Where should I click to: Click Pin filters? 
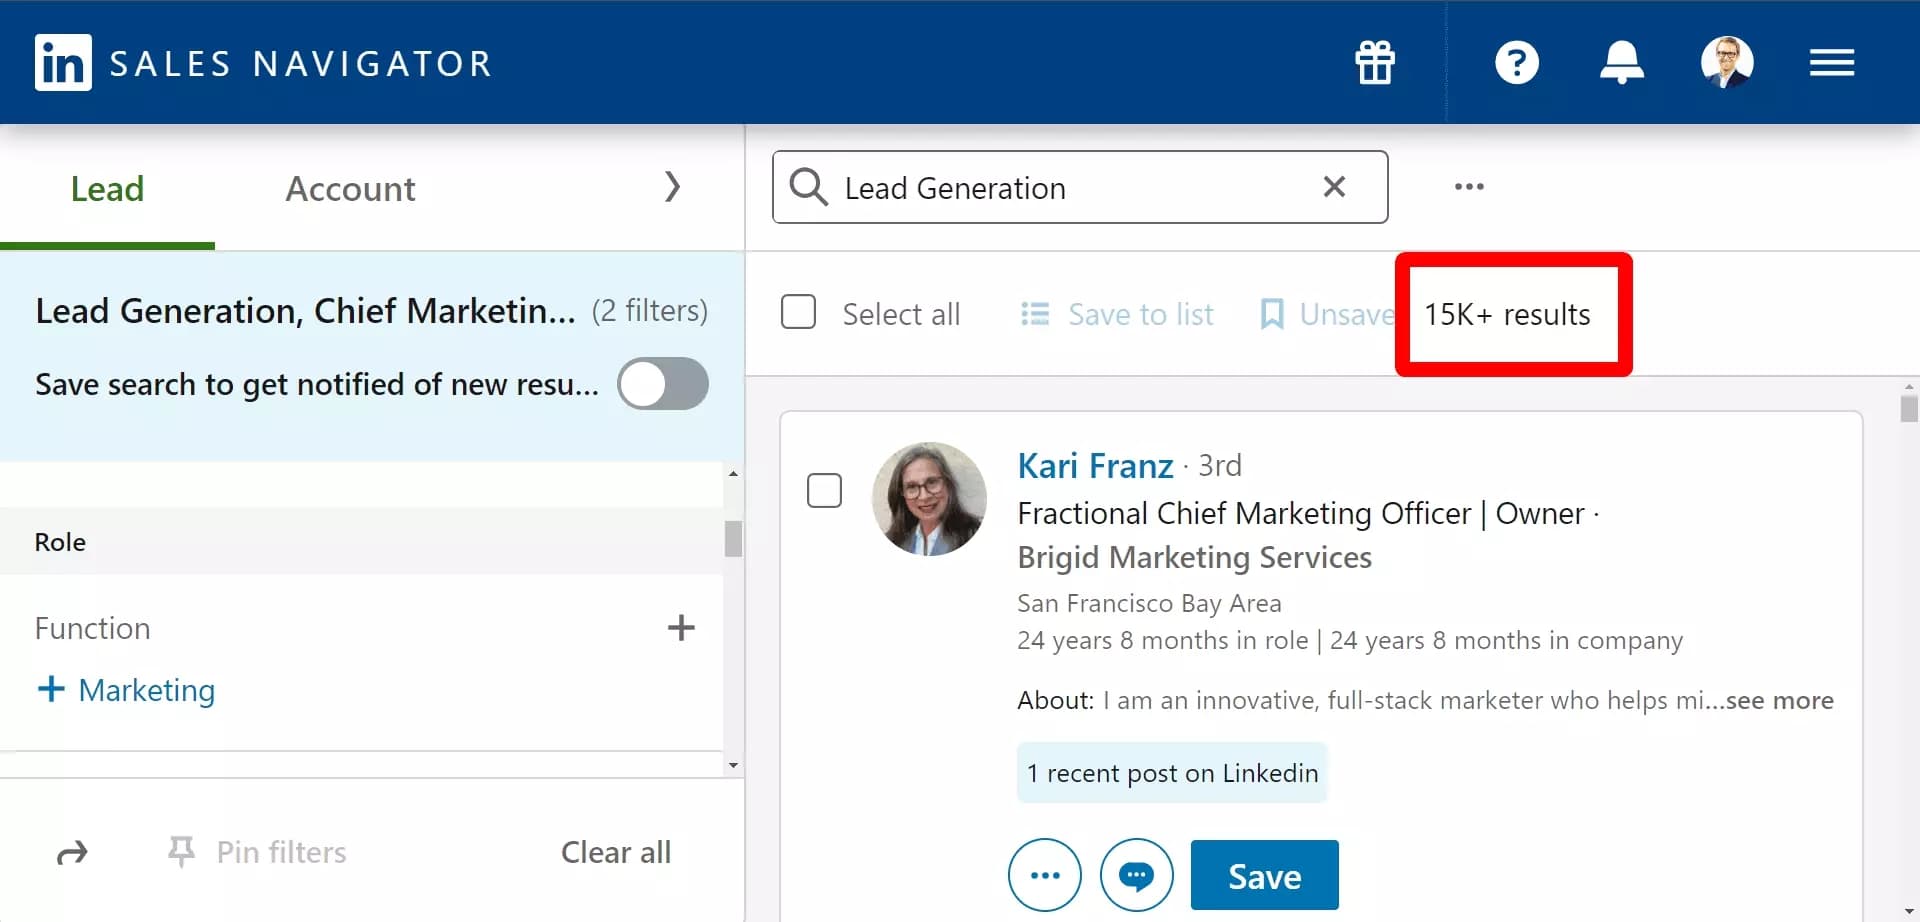click(x=257, y=852)
